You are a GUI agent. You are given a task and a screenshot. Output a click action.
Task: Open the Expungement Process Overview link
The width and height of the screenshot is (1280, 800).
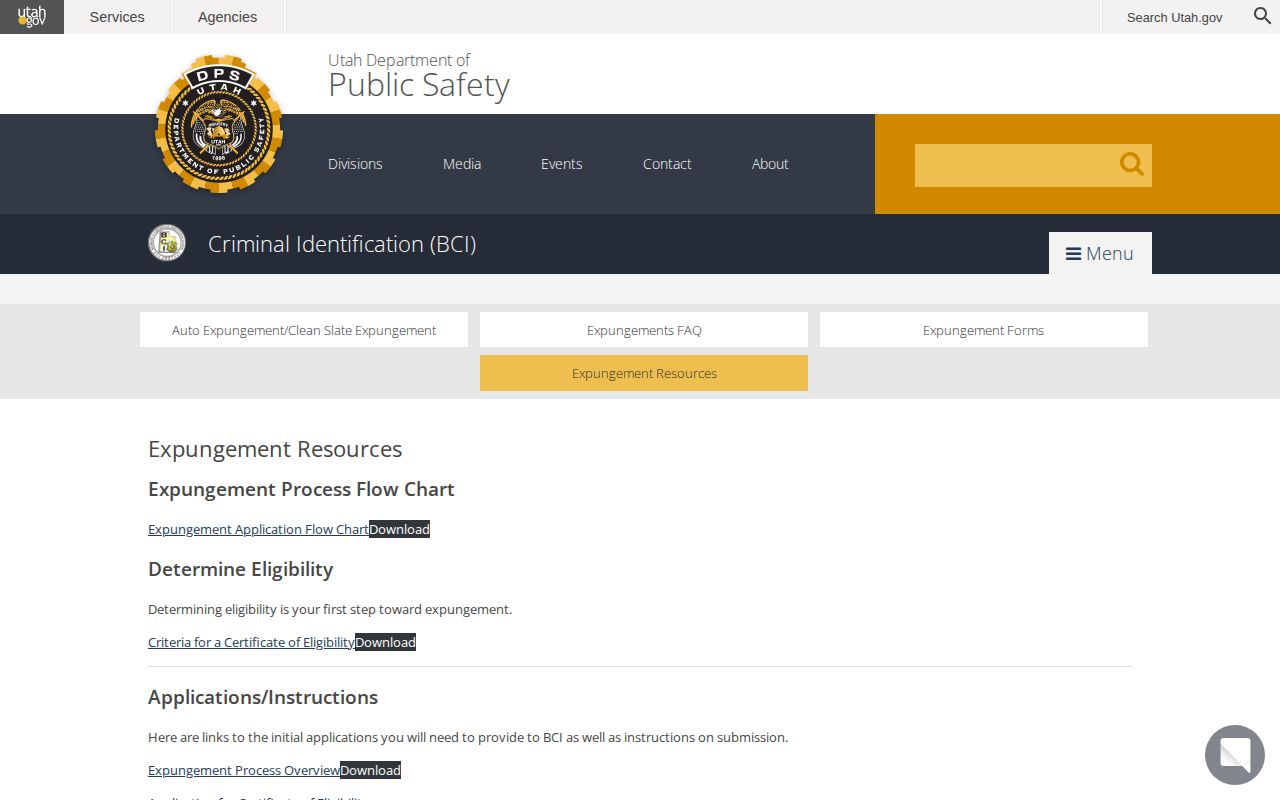pos(244,770)
